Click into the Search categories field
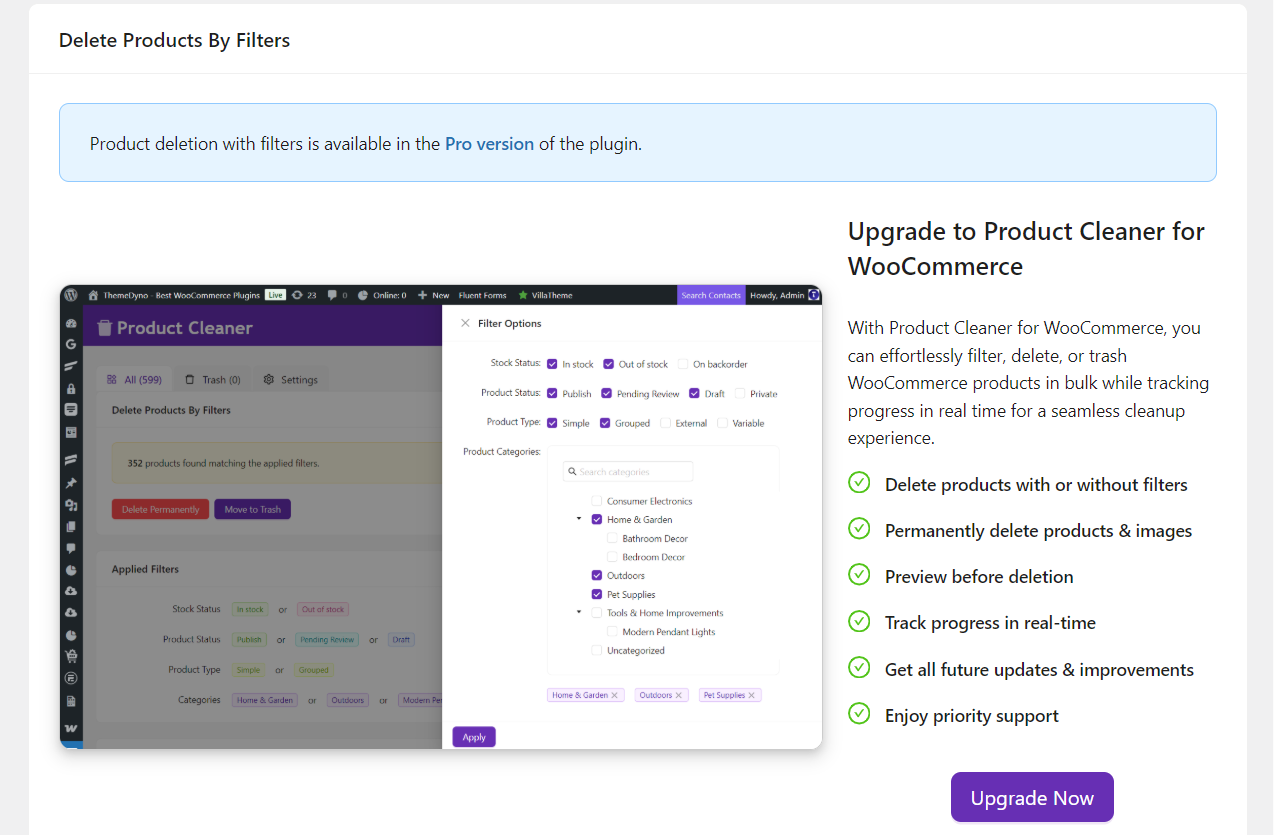Screen dimensions: 1274x835 [x=628, y=472]
